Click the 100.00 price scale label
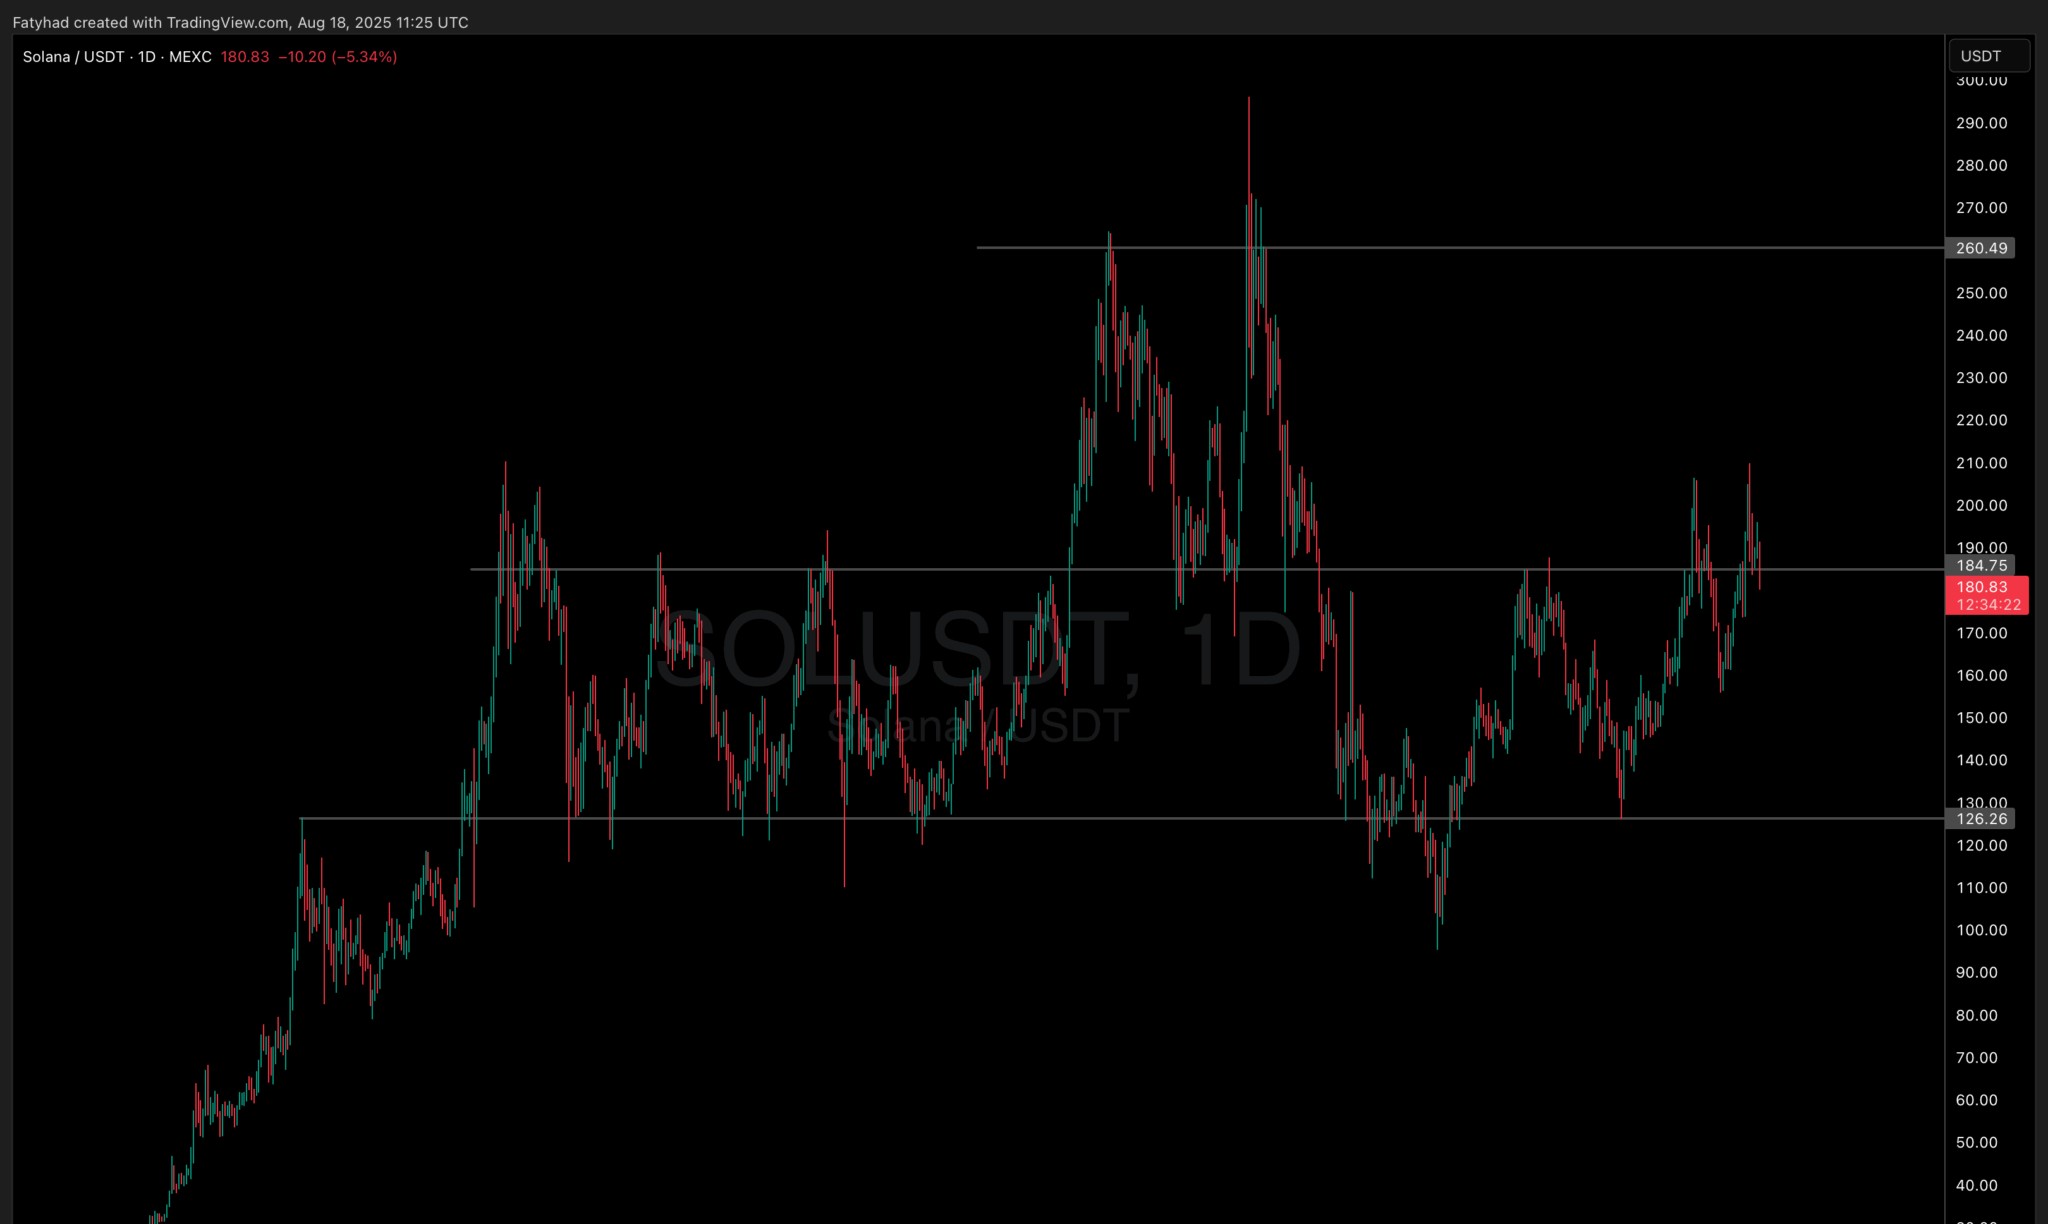 (1981, 930)
